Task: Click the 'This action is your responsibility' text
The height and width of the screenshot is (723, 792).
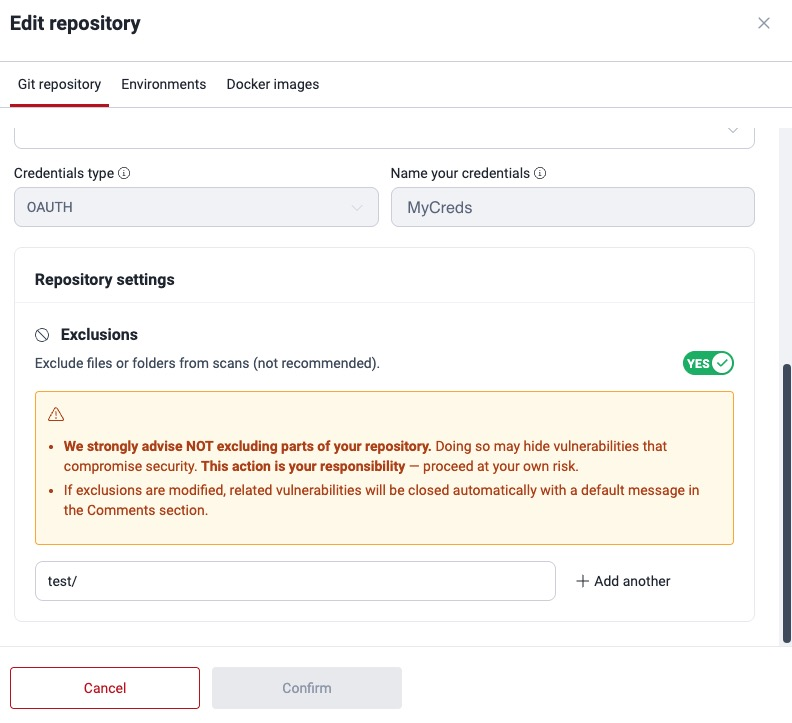Action: pyautogui.click(x=303, y=466)
